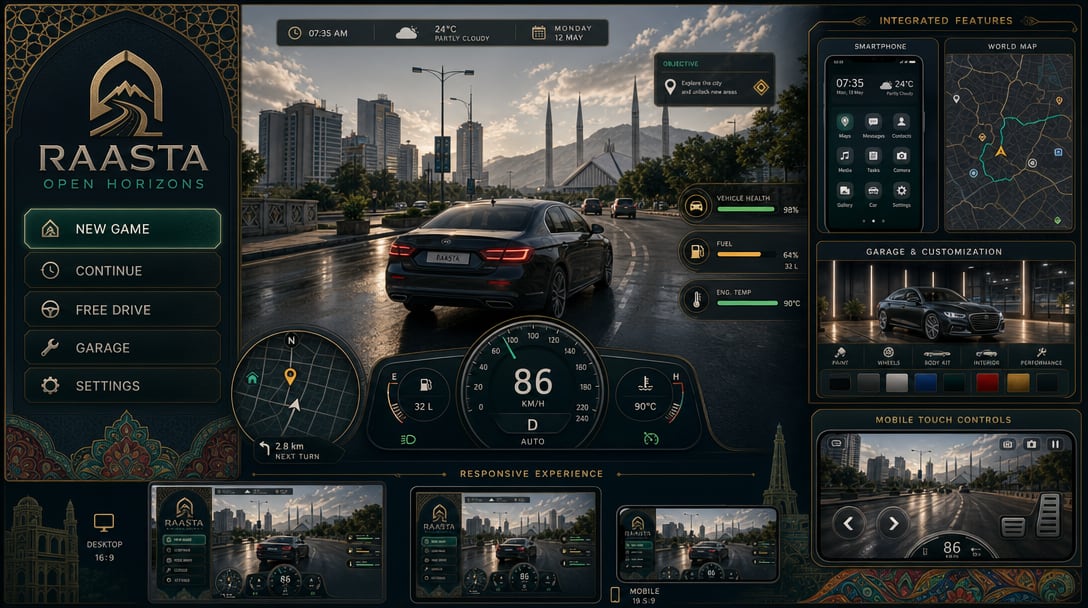Click the location pin in the Objective box
Screen dimensions: 1088x608
click(670, 87)
